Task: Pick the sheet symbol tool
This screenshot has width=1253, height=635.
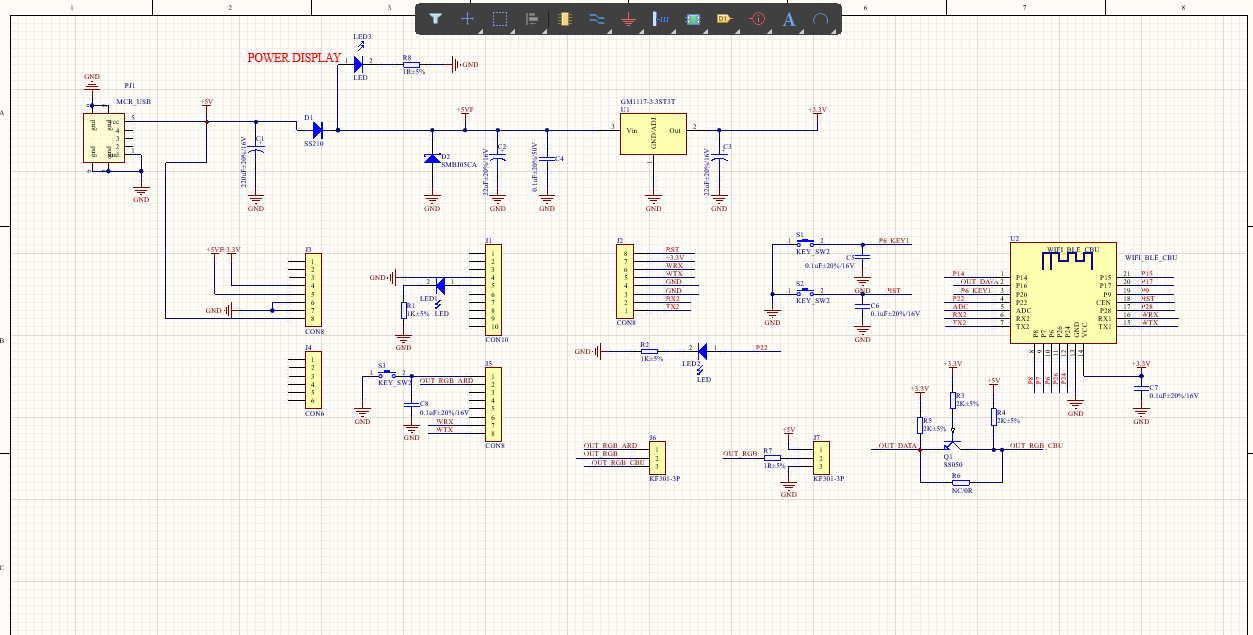Action: click(692, 18)
